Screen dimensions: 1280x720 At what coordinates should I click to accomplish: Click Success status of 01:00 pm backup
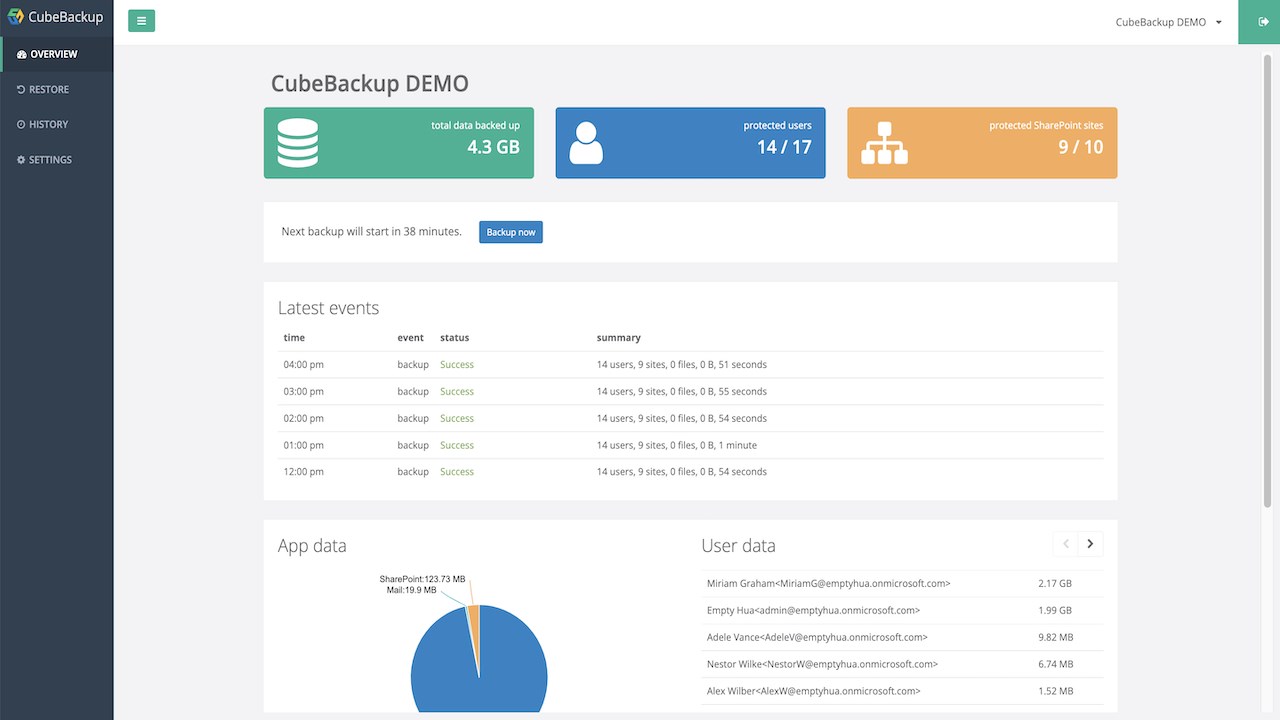[457, 445]
